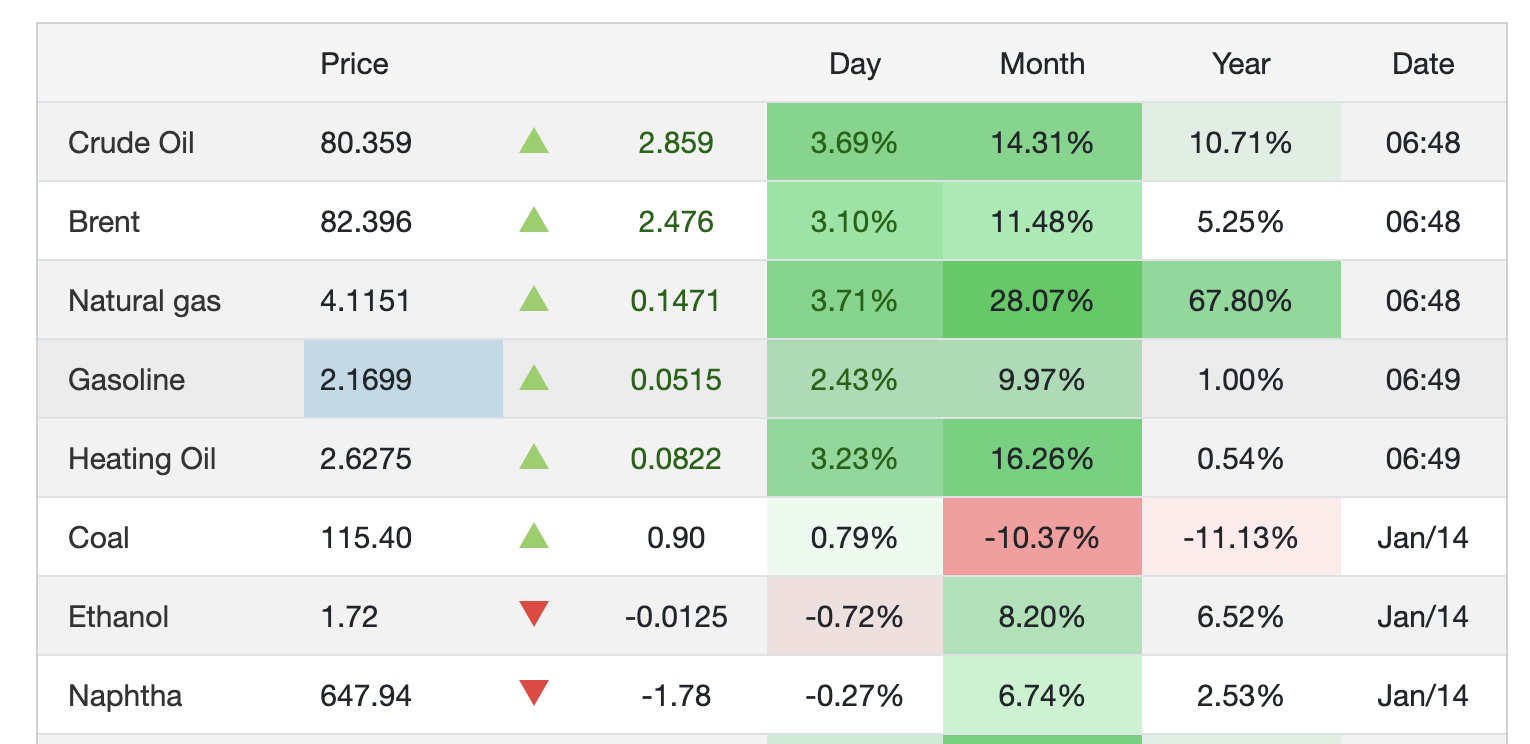Click Coal month change -10.37%
1530x744 pixels.
tap(1042, 537)
